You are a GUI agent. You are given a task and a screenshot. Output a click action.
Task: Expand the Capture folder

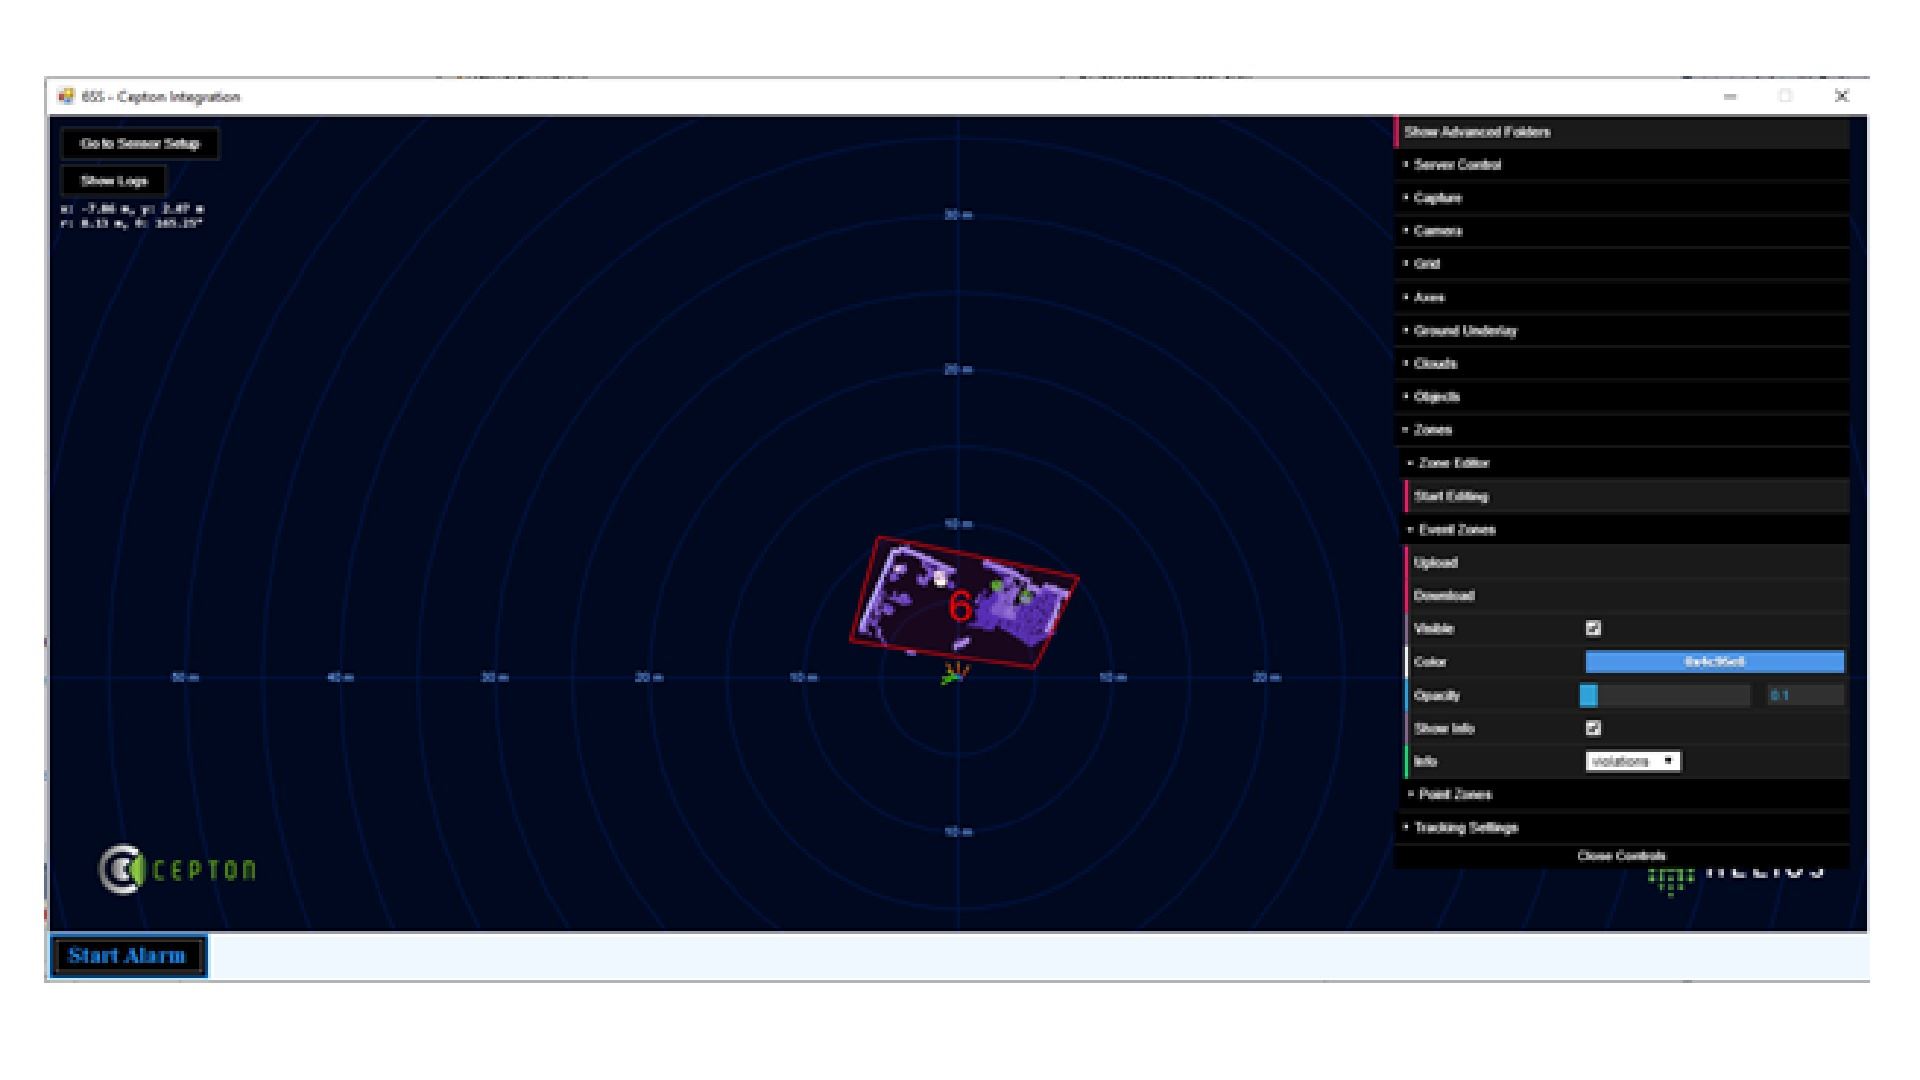[1622, 198]
